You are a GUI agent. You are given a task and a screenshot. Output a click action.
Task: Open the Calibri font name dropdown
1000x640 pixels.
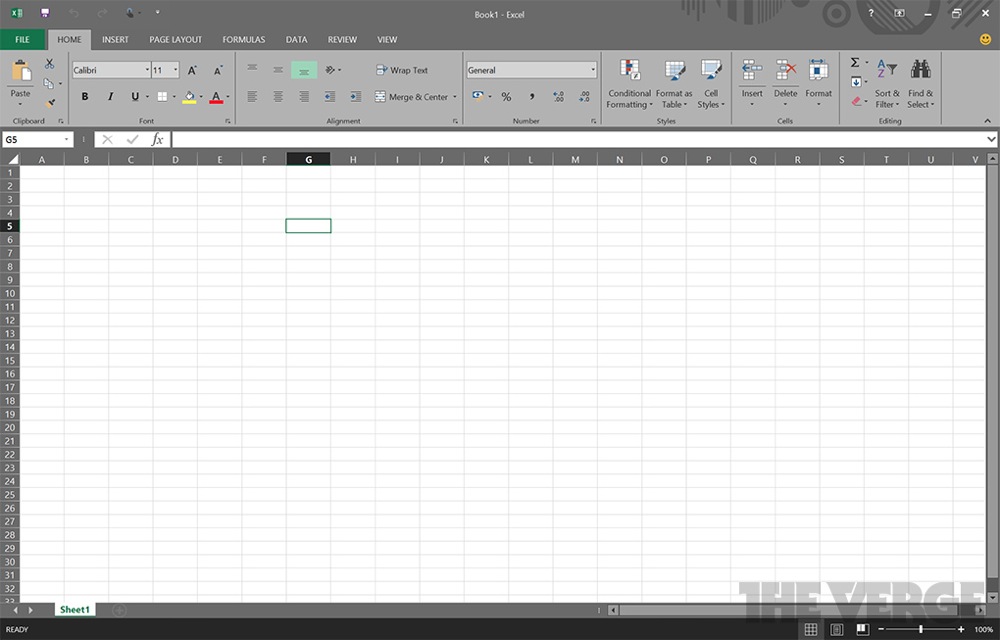(x=146, y=71)
